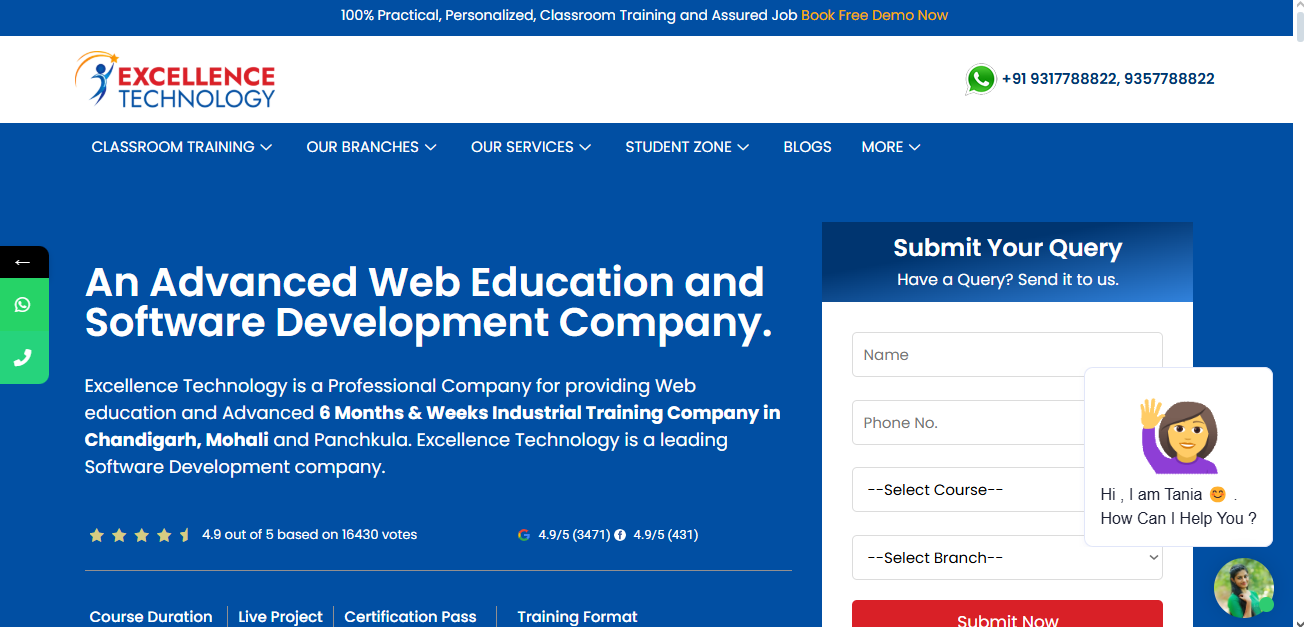Go to the Blogs page

807,147
